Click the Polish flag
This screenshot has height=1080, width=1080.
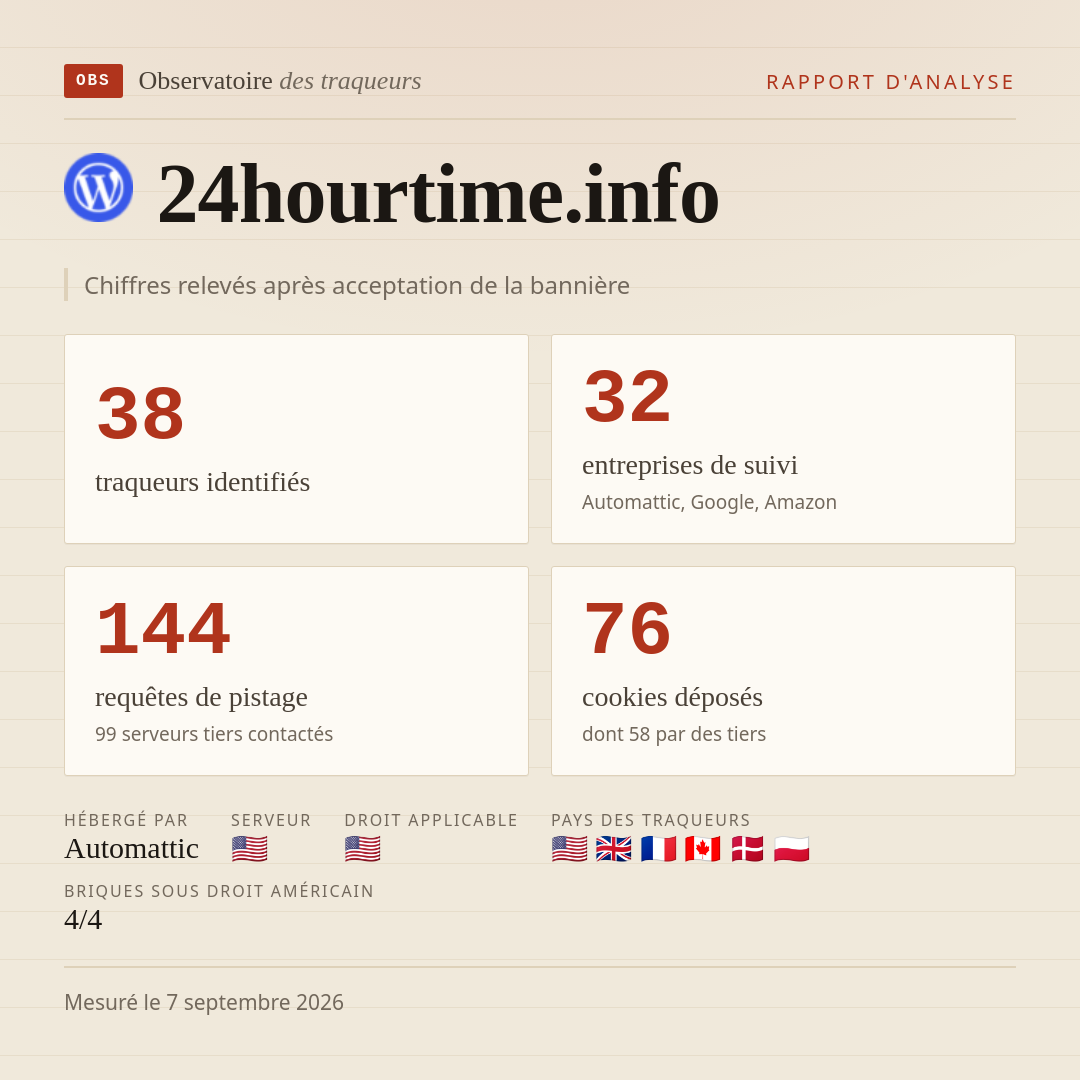pos(791,849)
